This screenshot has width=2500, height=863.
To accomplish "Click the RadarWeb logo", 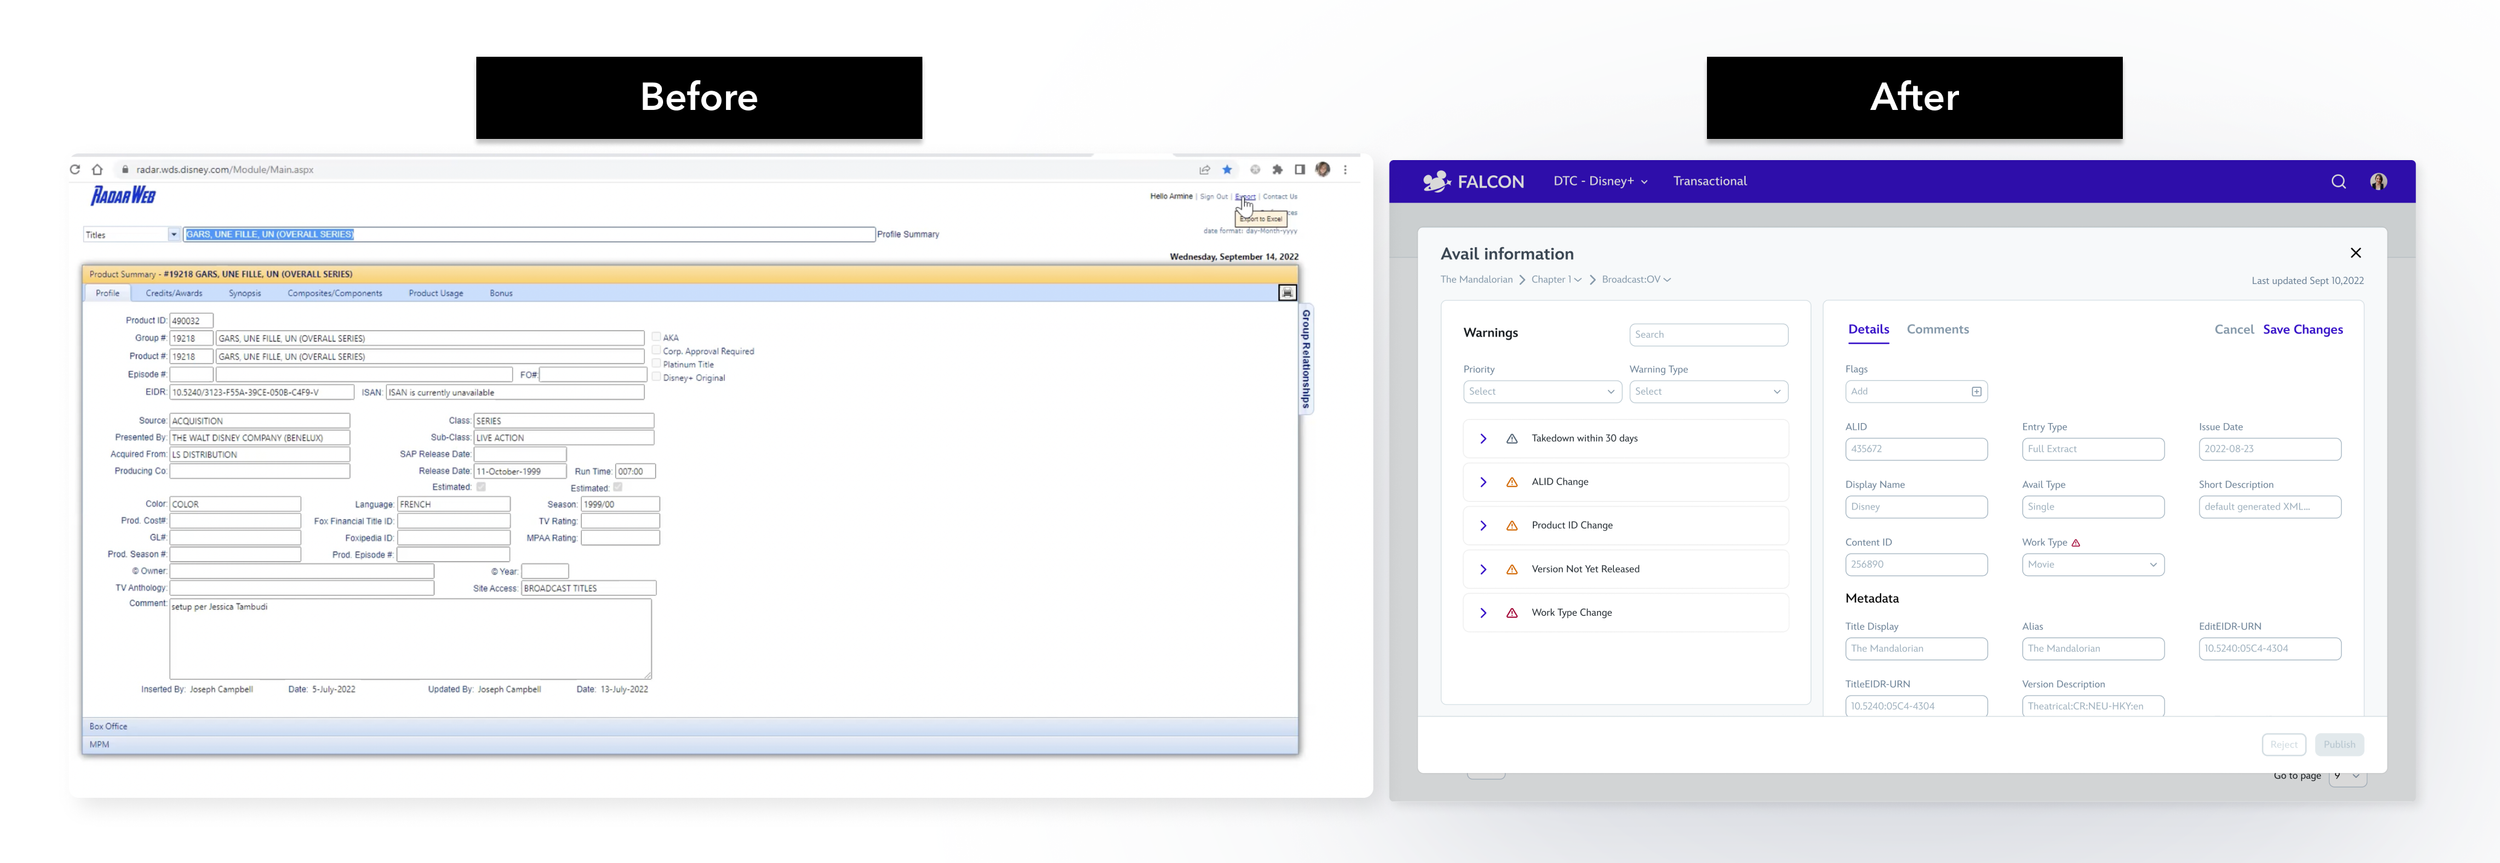I will coord(123,196).
